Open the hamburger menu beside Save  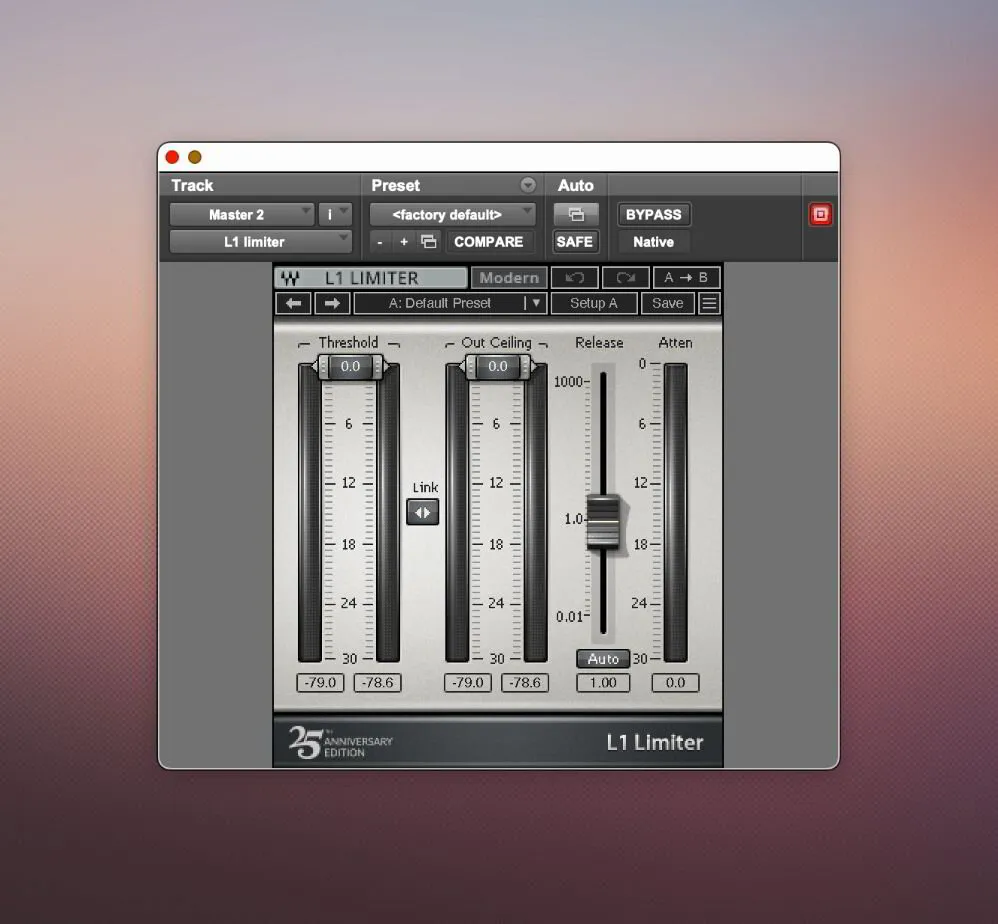pos(709,304)
